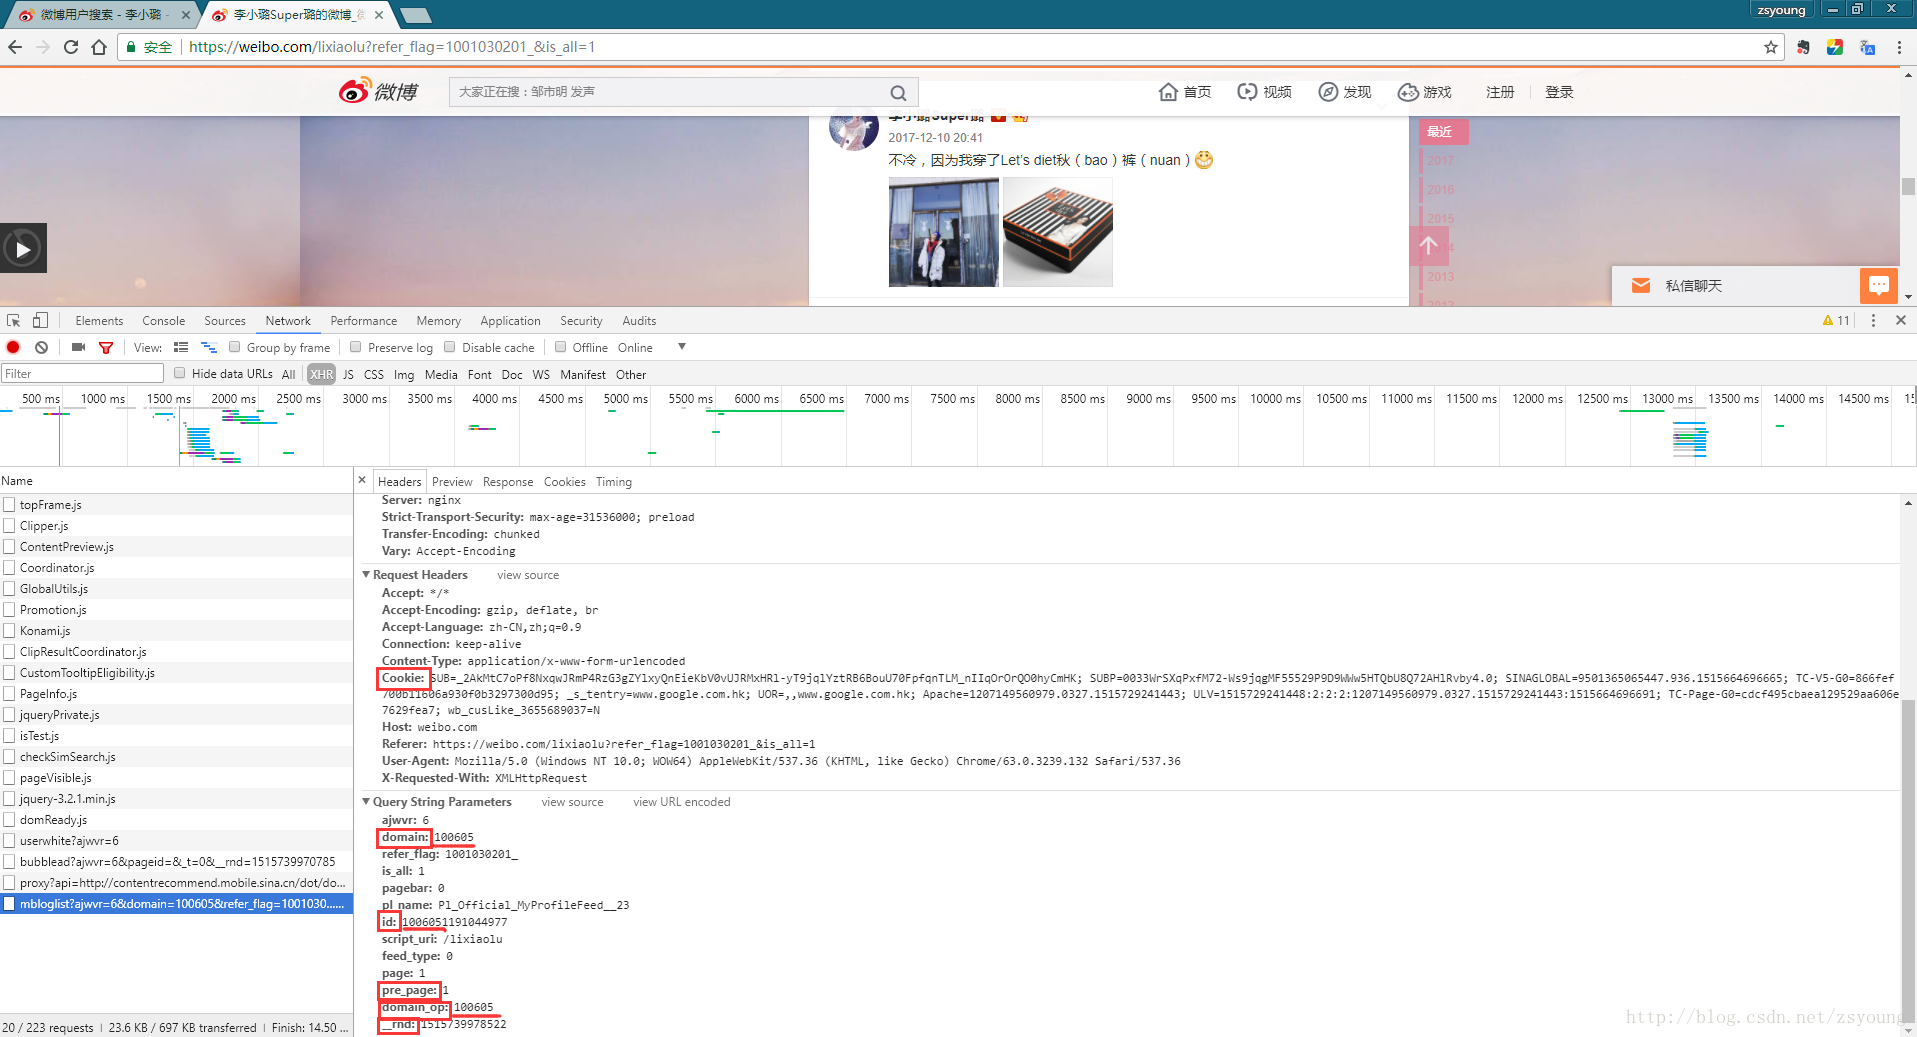This screenshot has height=1037, width=1917.
Task: Check Hide data URLs
Action: 180,373
